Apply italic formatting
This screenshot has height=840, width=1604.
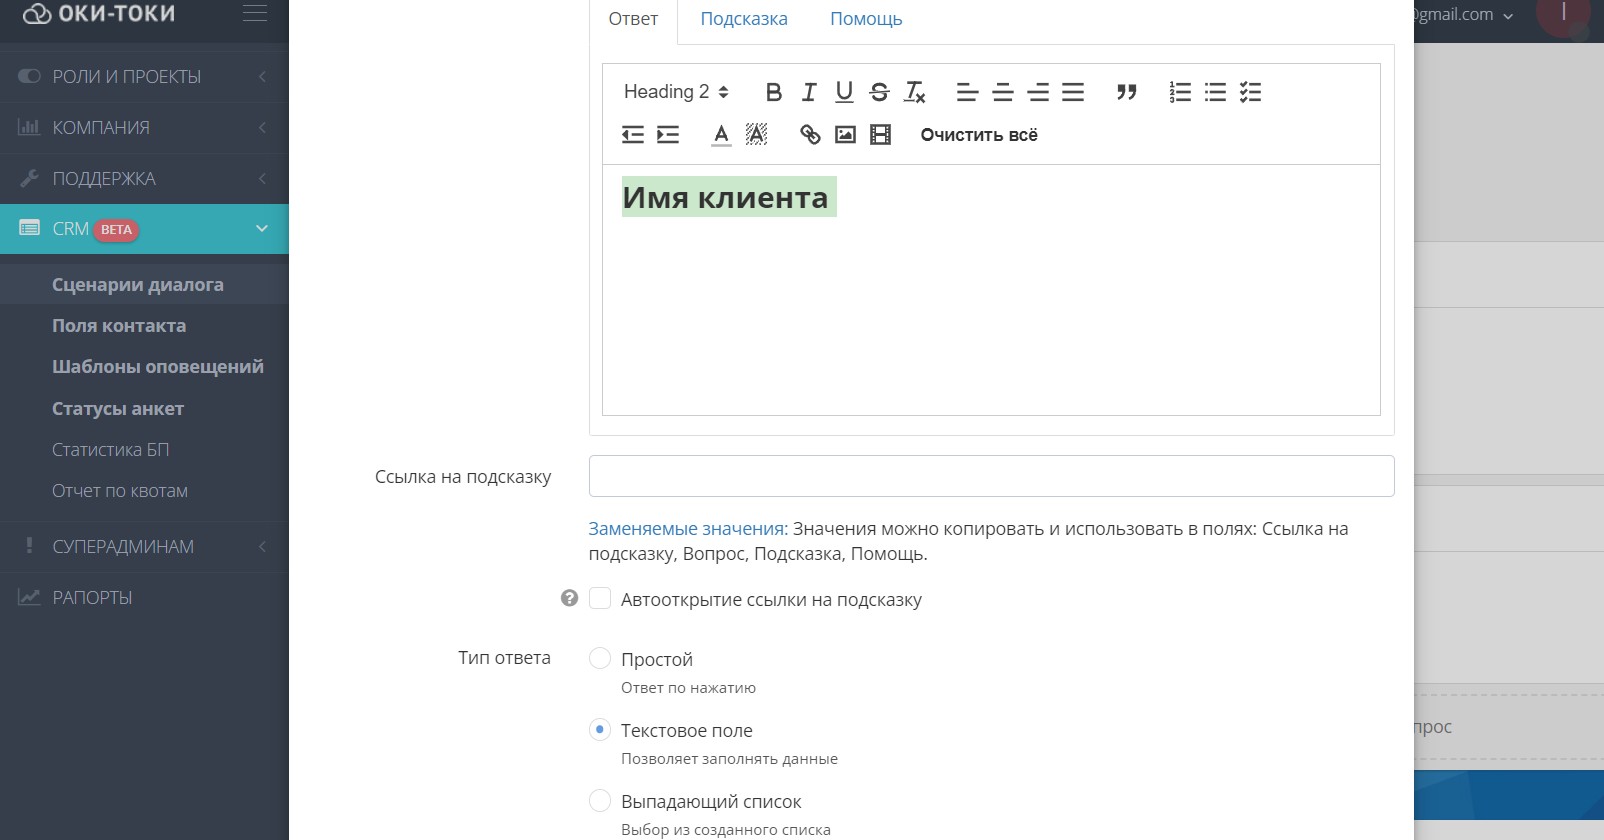pos(809,92)
